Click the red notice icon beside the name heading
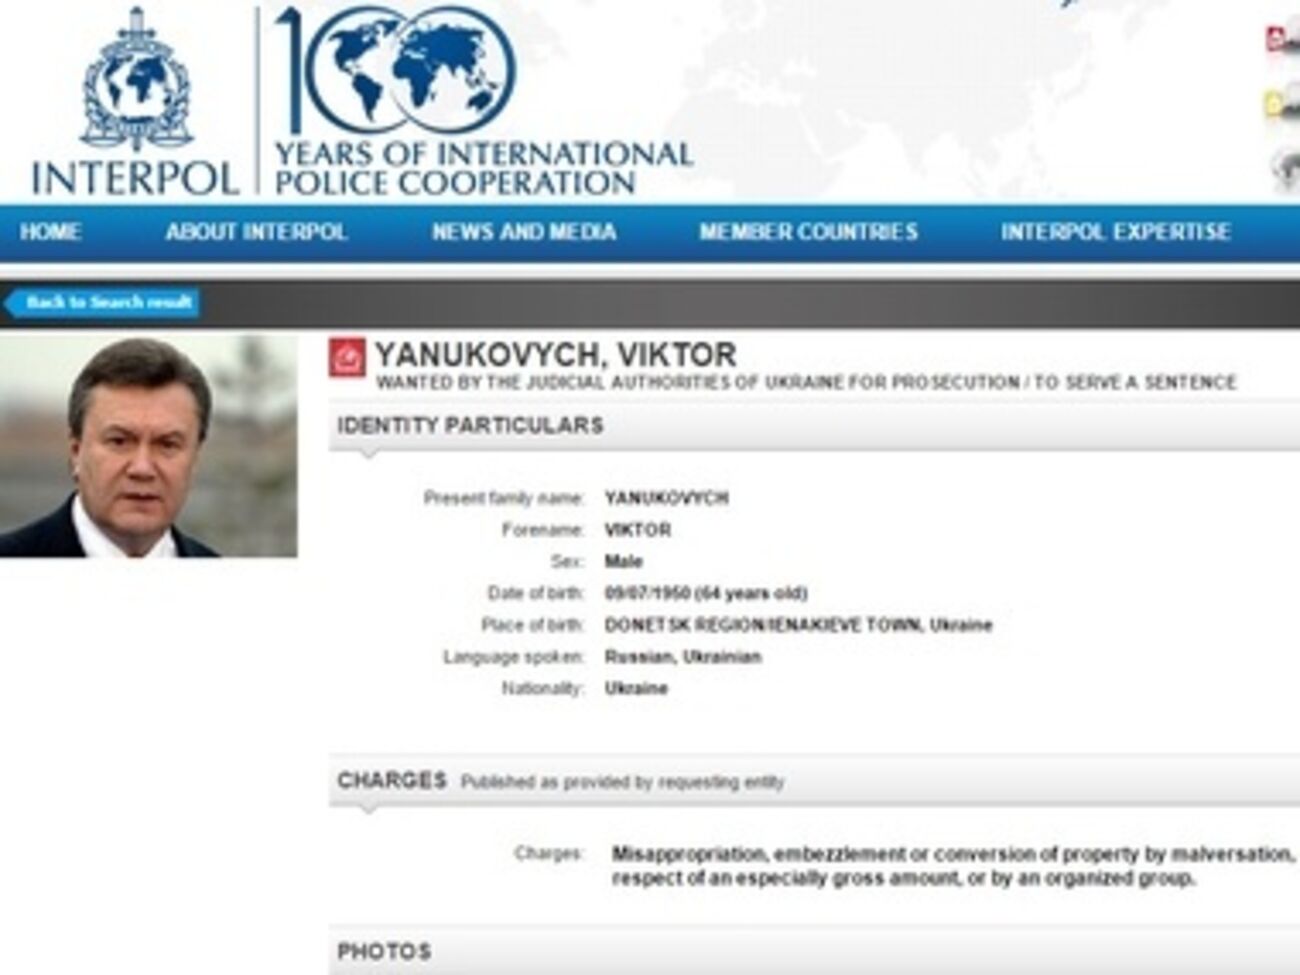This screenshot has height=975, width=1300. [x=347, y=358]
